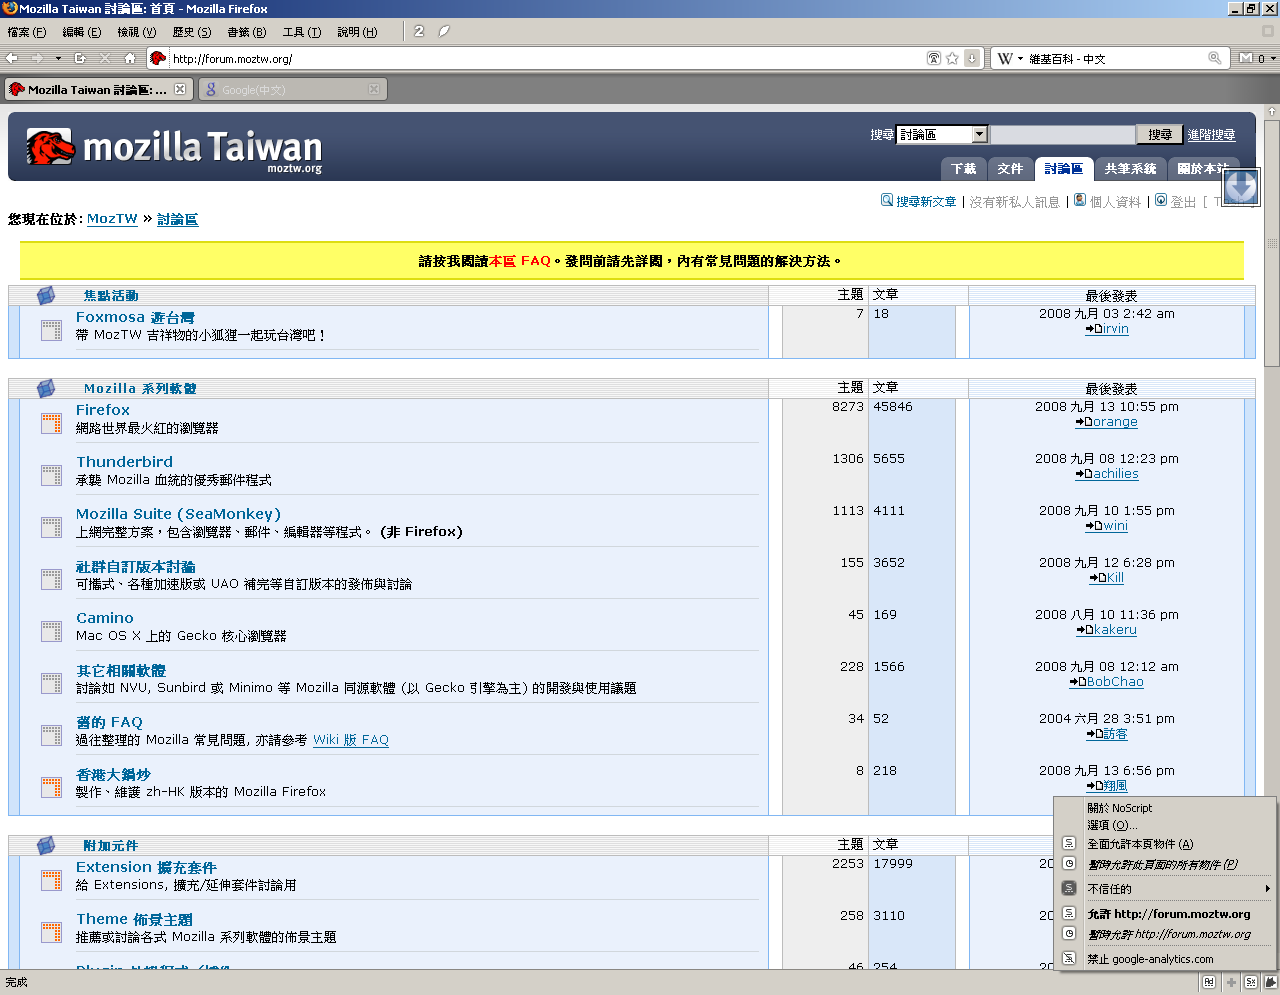Click the RSS feed icon in address bar
Image resolution: width=1280 pixels, height=995 pixels.
point(934,58)
